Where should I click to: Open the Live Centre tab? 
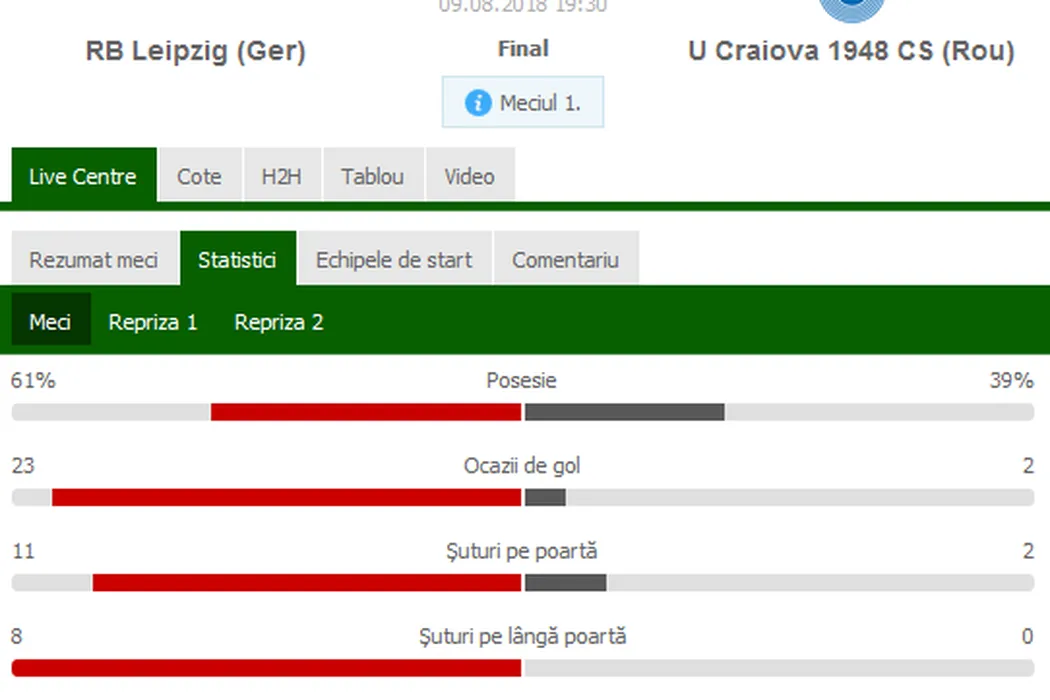tap(83, 176)
